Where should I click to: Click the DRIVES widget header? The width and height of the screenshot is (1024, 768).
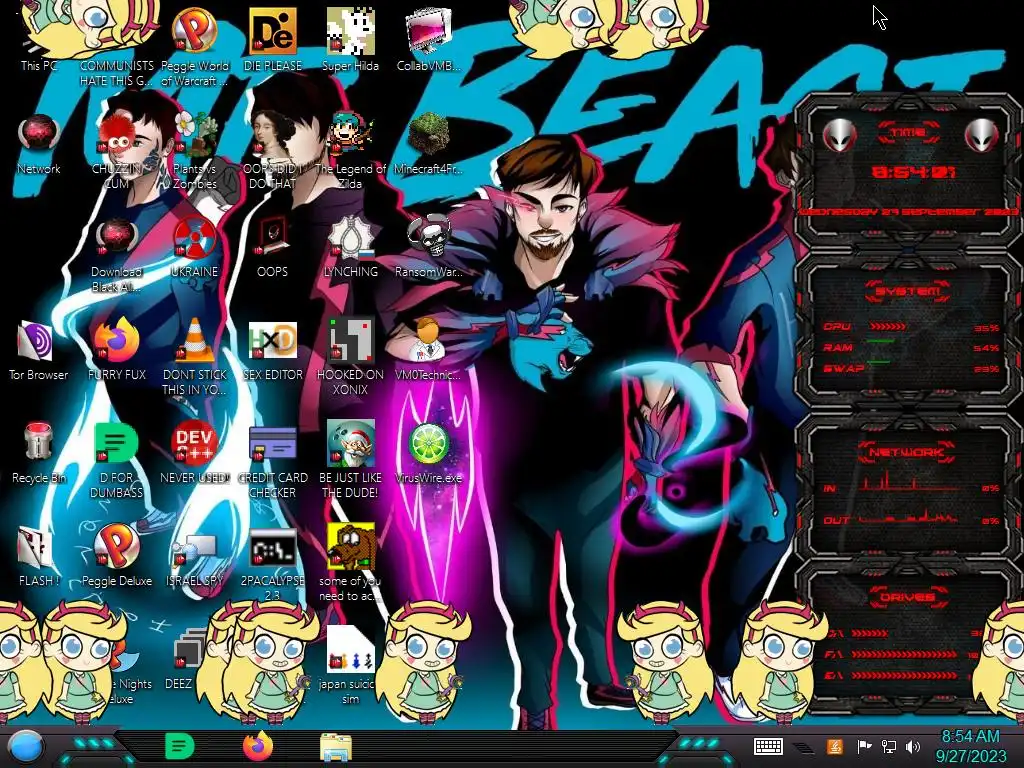click(x=907, y=597)
